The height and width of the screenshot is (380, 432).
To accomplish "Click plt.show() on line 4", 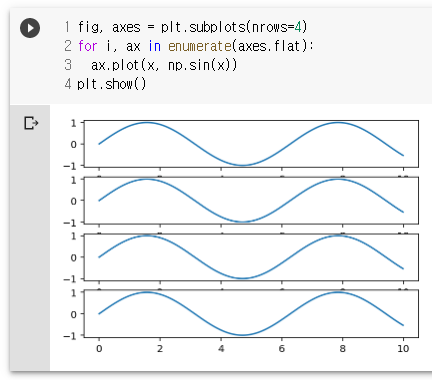I will [x=111, y=84].
